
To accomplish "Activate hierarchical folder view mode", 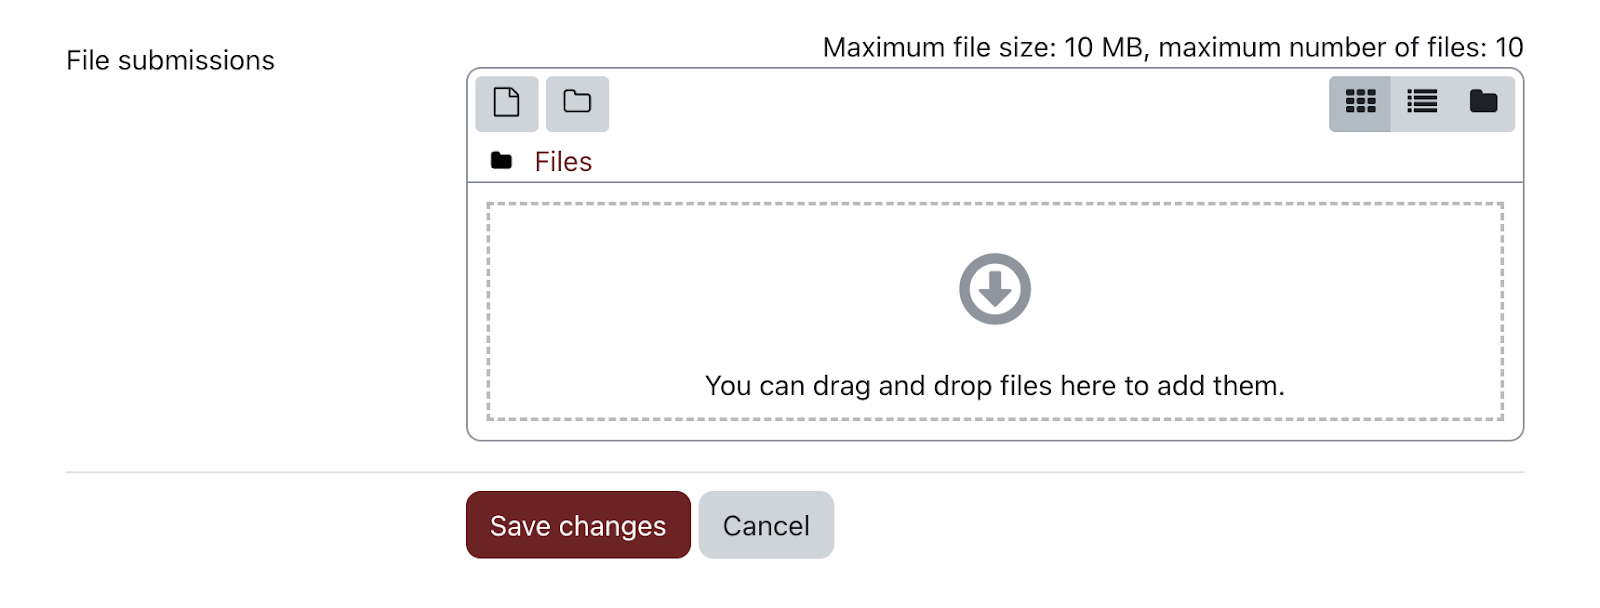I will point(1482,102).
